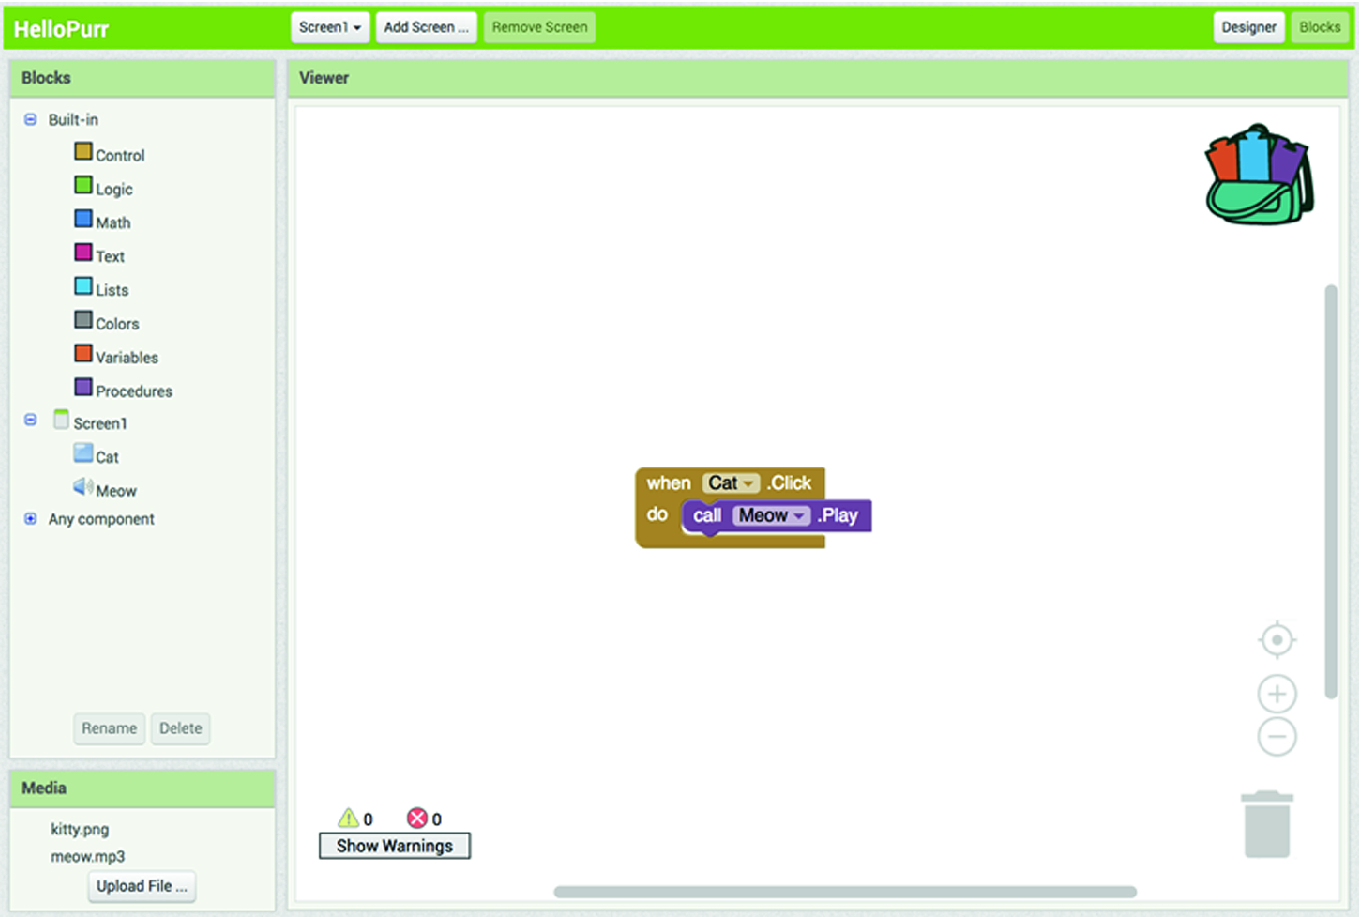Click the Add Screen button
The image size is (1363, 917).
[x=426, y=27]
